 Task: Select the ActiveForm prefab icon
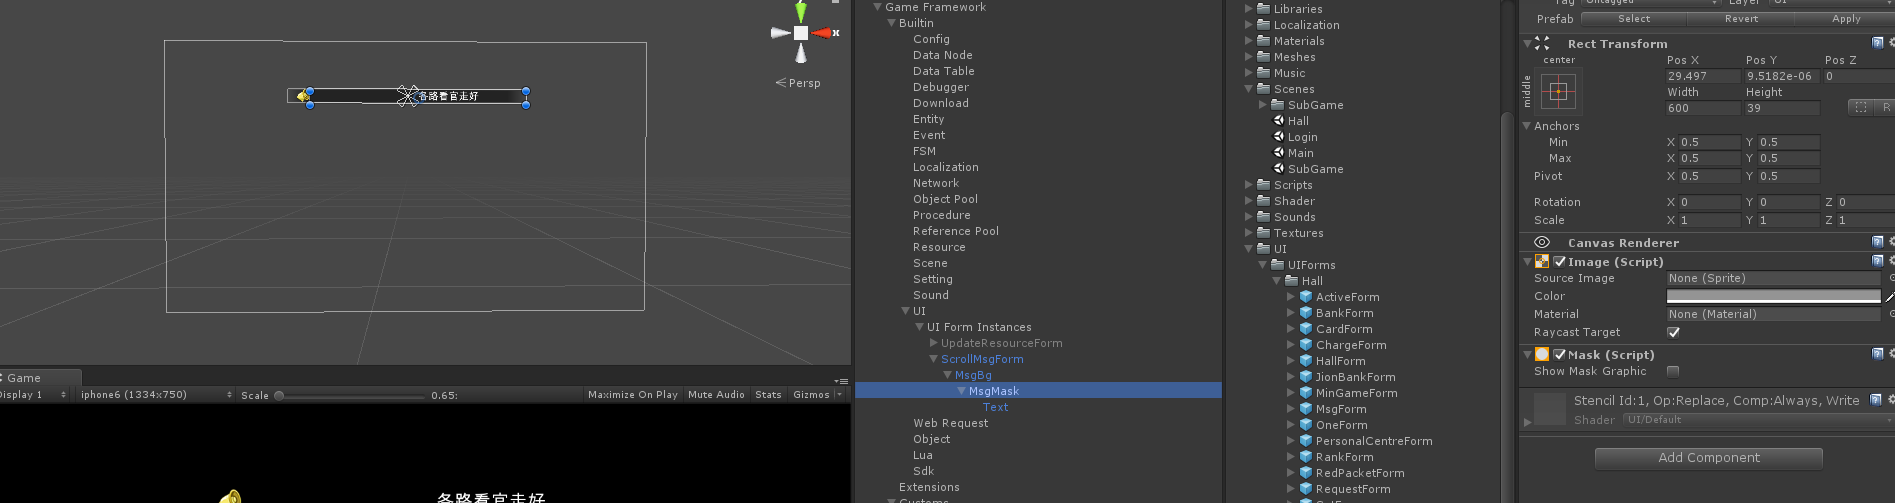coord(1305,297)
